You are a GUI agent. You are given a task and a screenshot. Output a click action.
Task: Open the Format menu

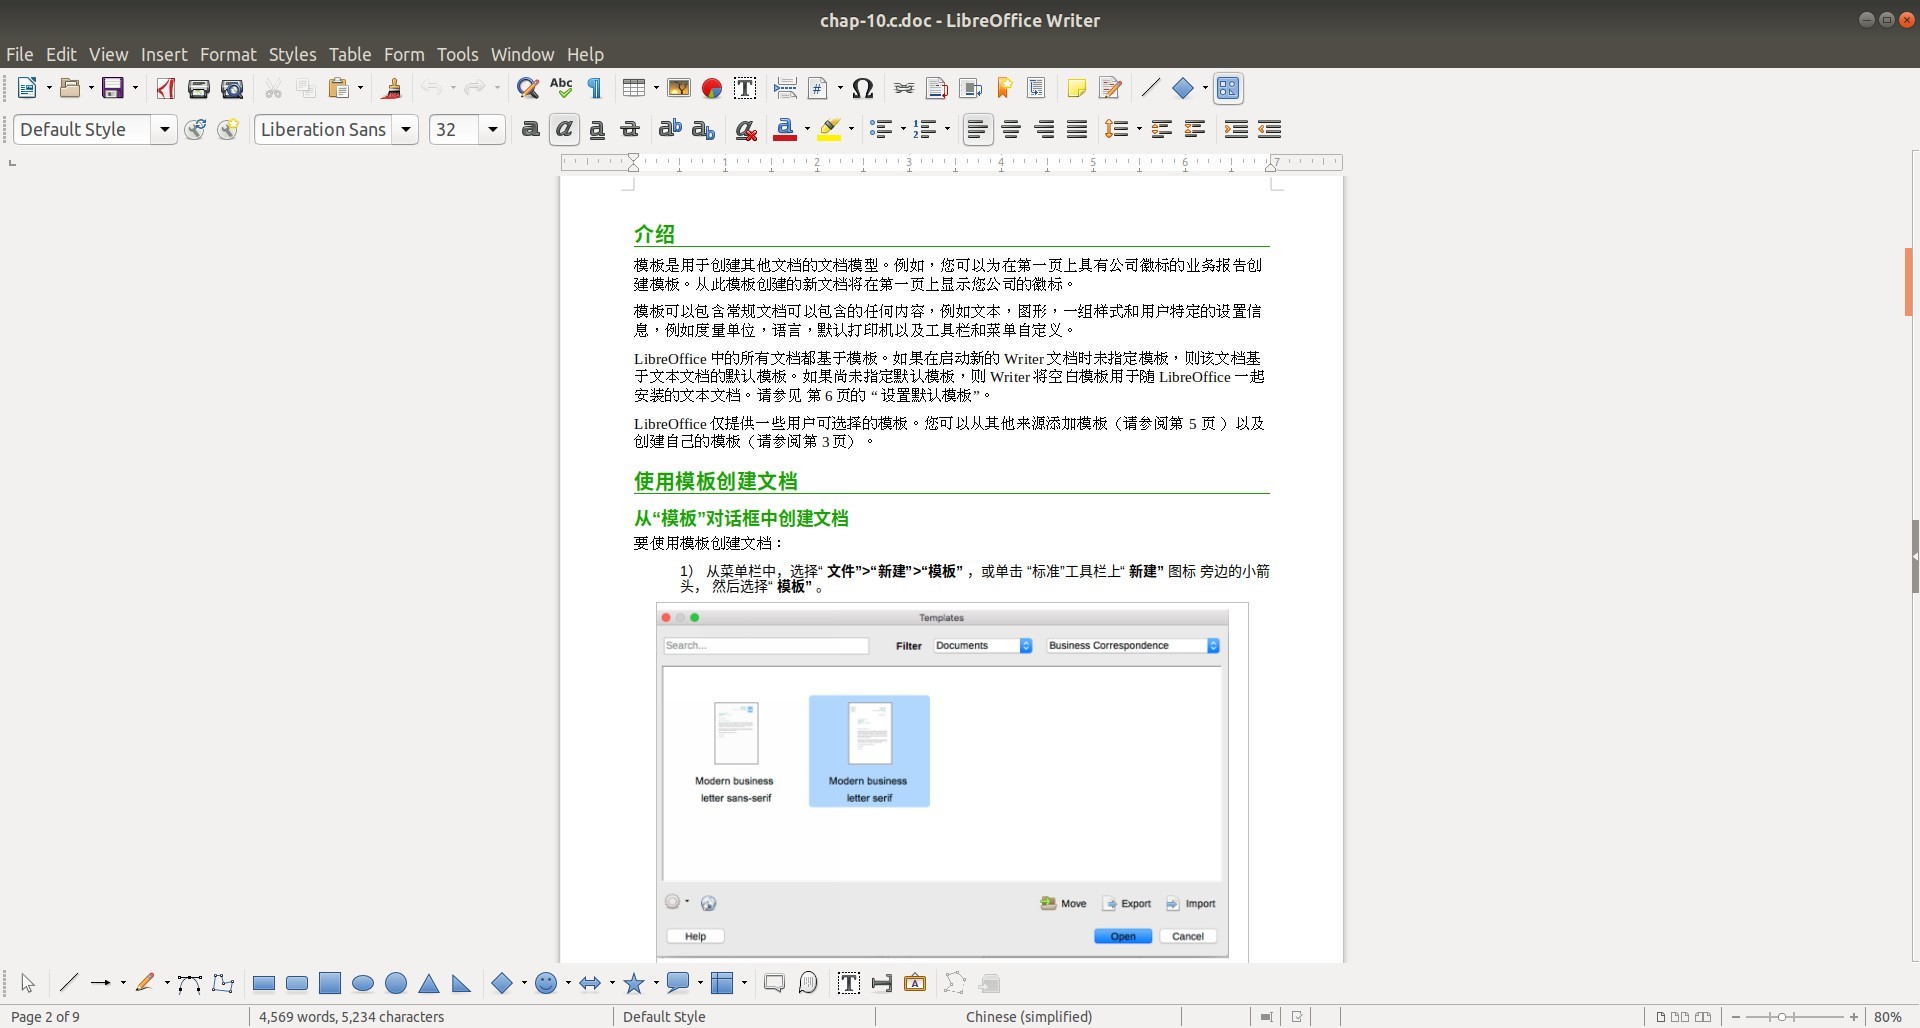coord(228,55)
